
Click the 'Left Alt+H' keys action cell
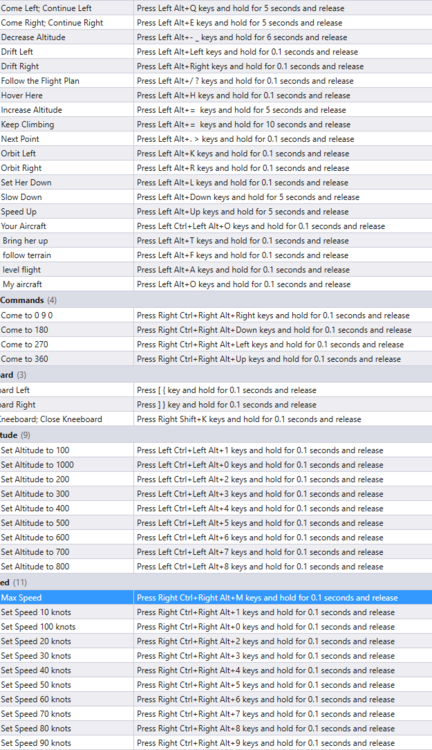[283, 95]
